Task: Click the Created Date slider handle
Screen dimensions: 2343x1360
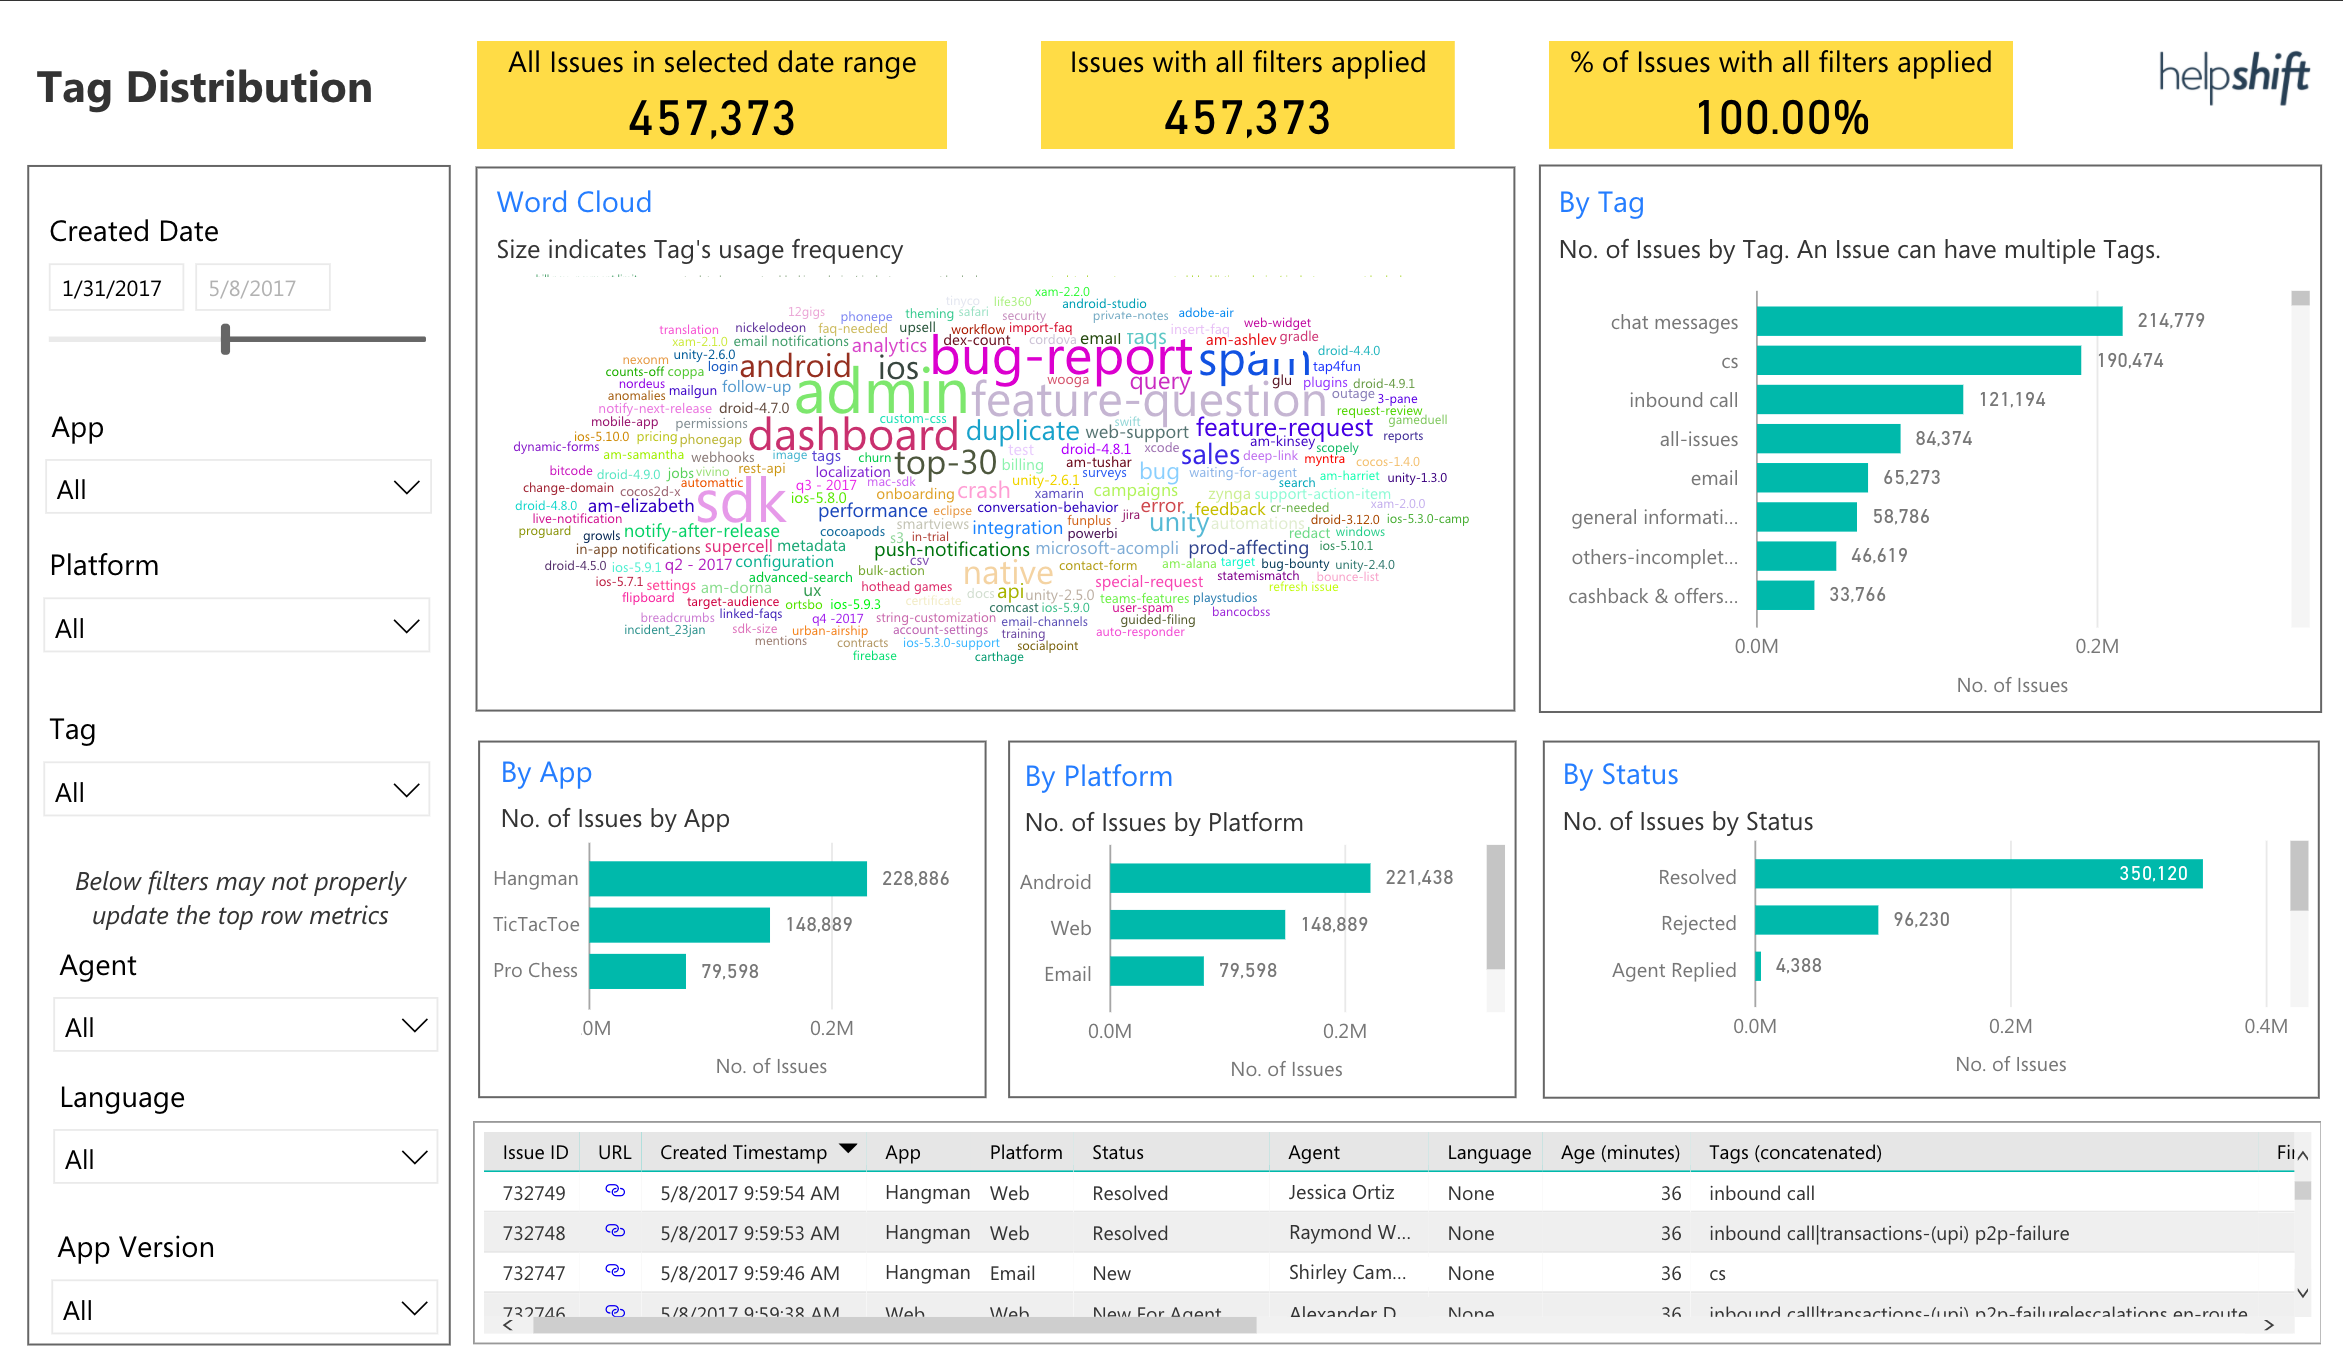Action: [226, 340]
